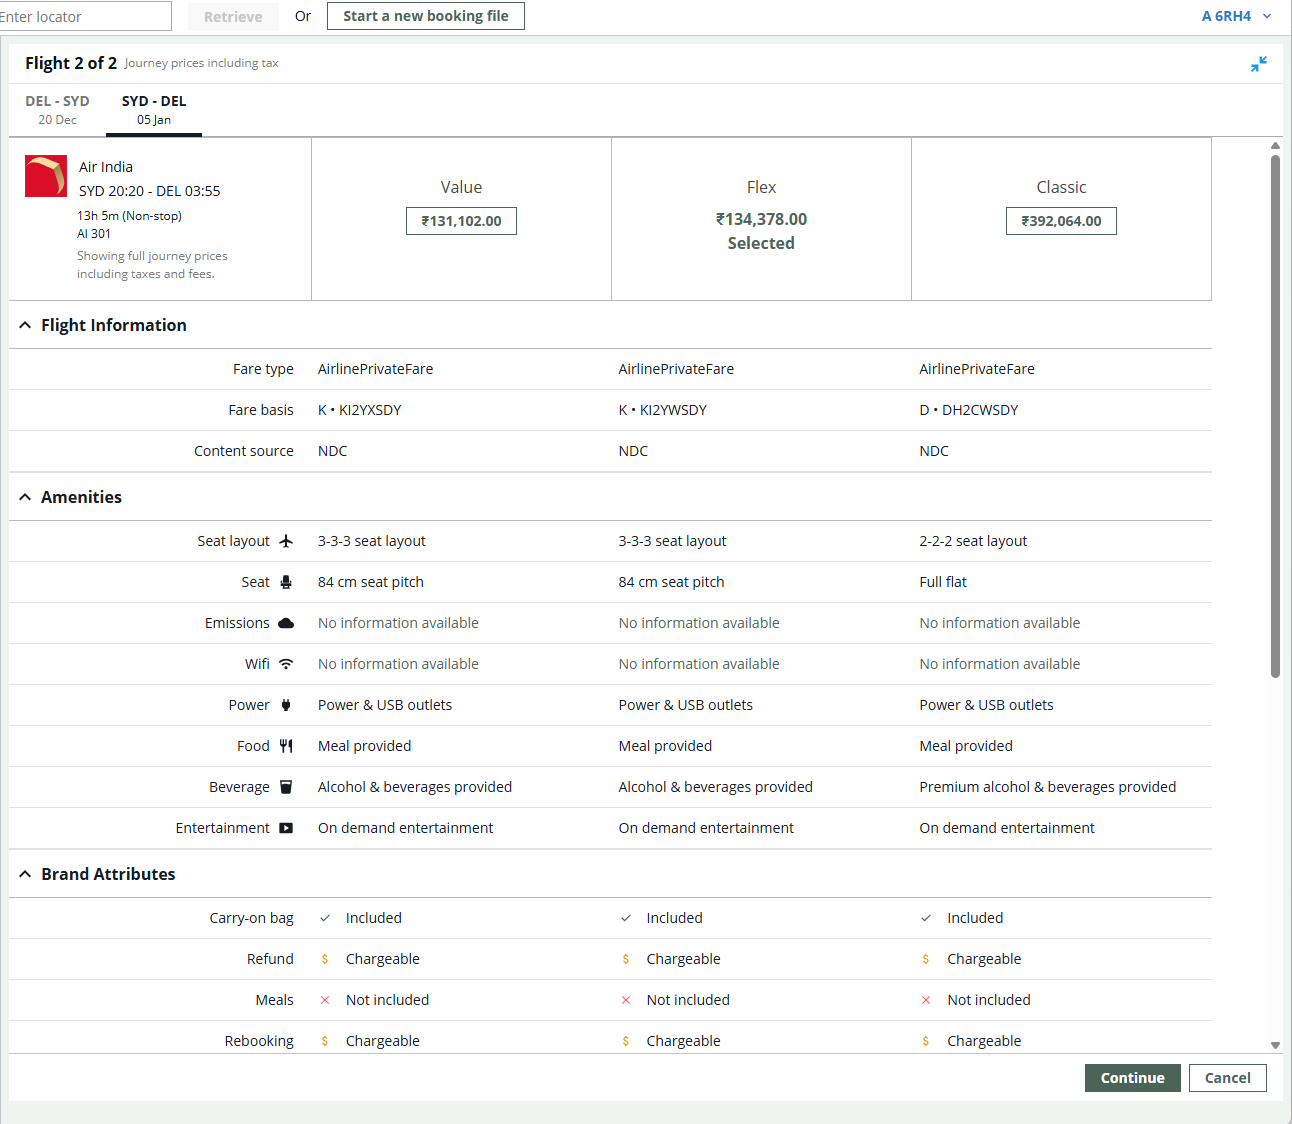Select the SYD - DEL 05 Jan tab
The height and width of the screenshot is (1124, 1292).
click(x=154, y=110)
